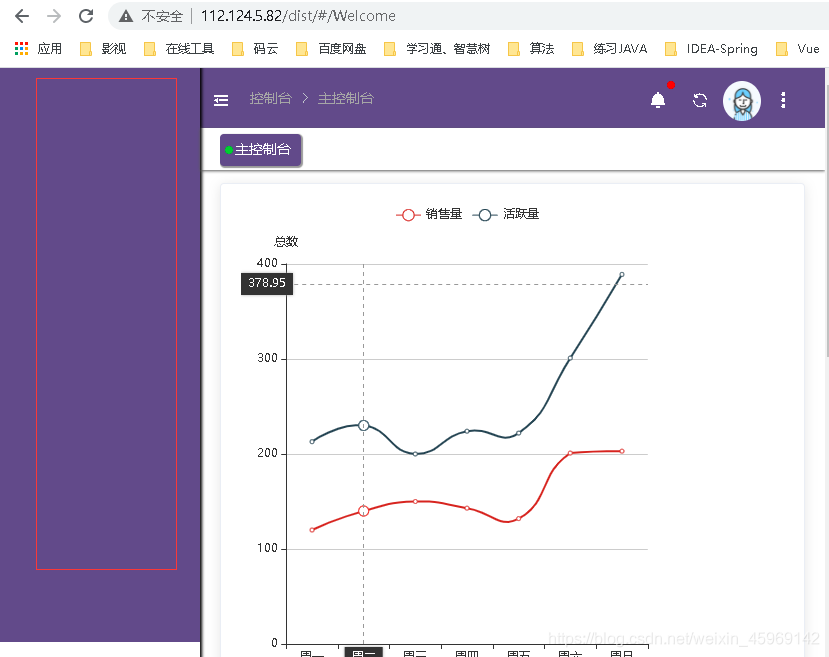Click the highlighted 活跃量 point on the dashed line

[x=363, y=425]
